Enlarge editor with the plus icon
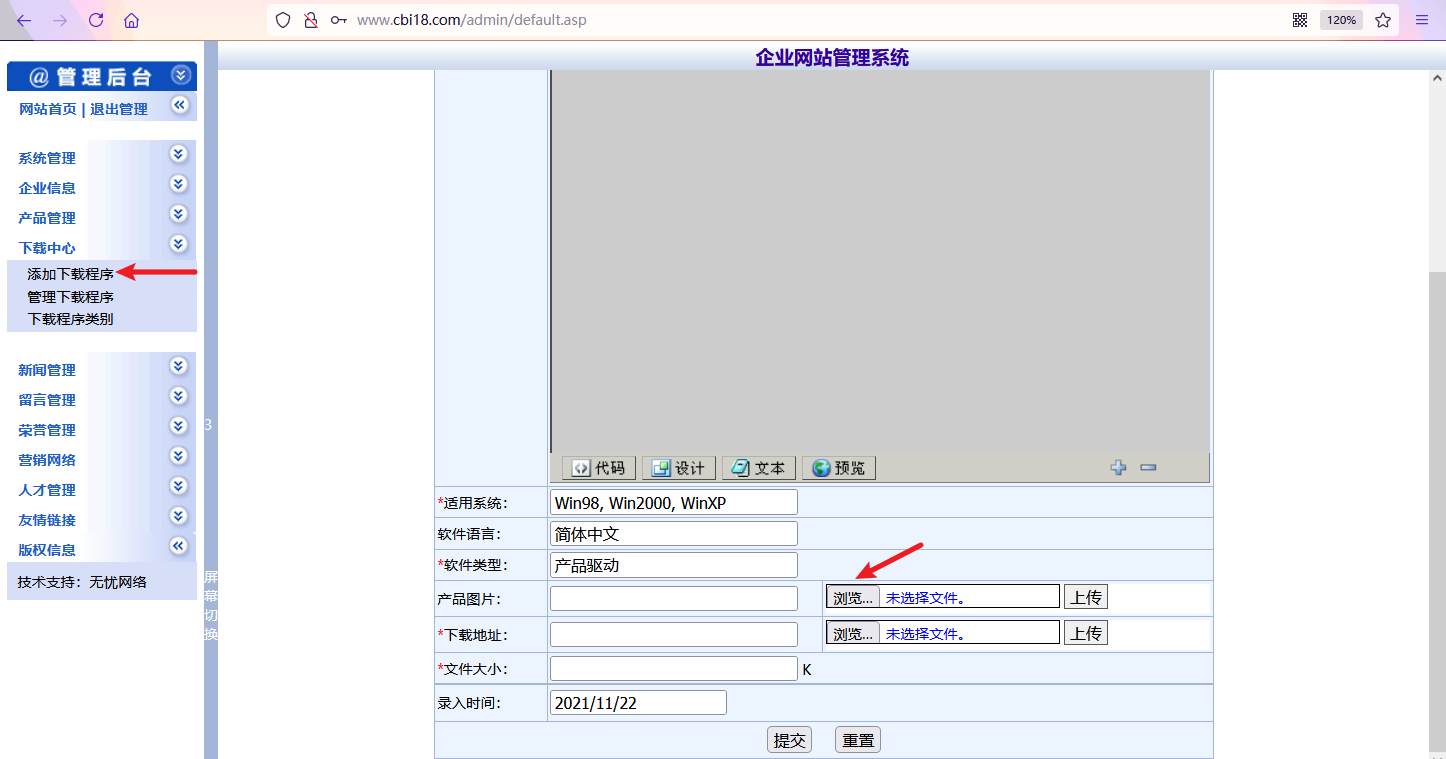This screenshot has height=759, width=1446. point(1119,467)
